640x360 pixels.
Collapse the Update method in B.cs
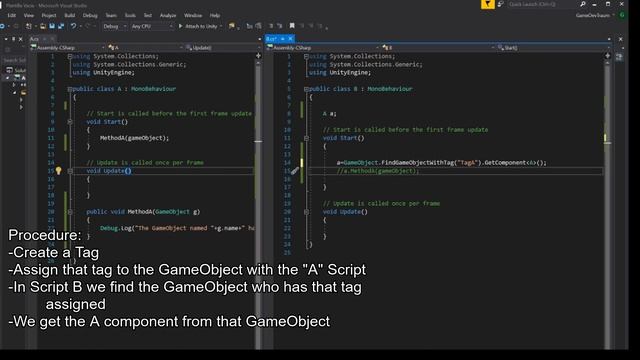click(x=306, y=212)
